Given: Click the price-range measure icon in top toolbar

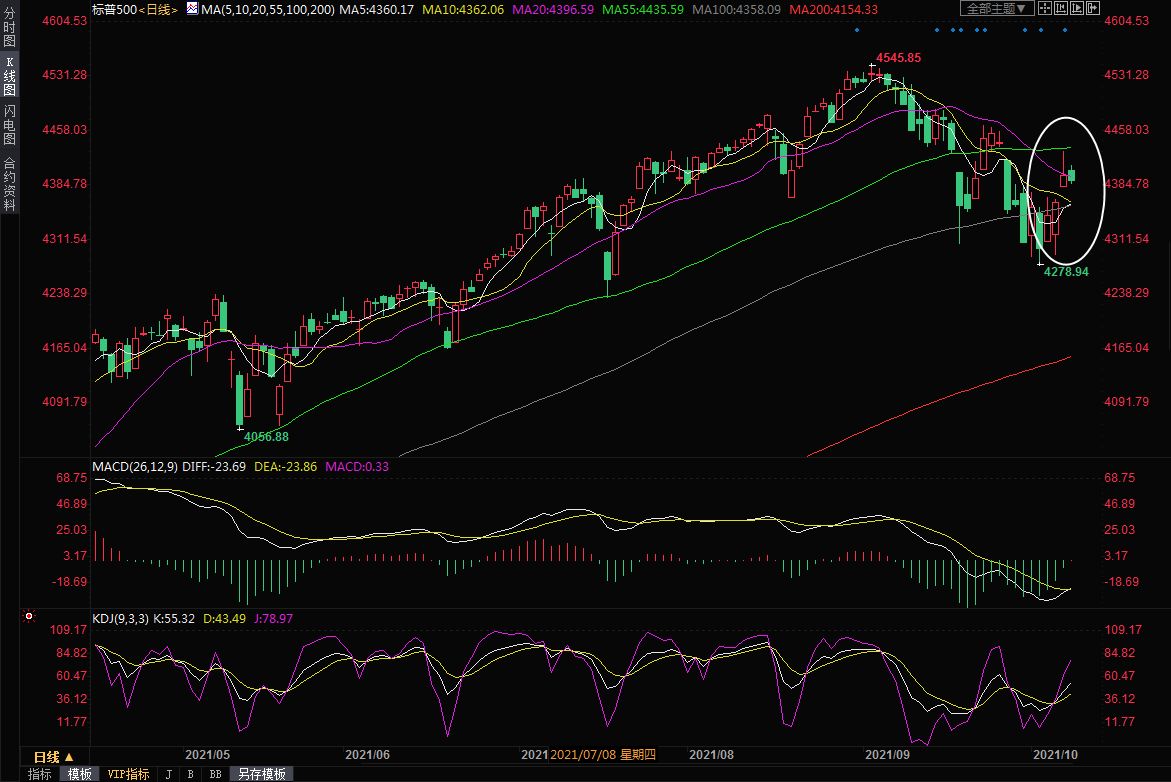Looking at the screenshot, I should click(x=1060, y=9).
